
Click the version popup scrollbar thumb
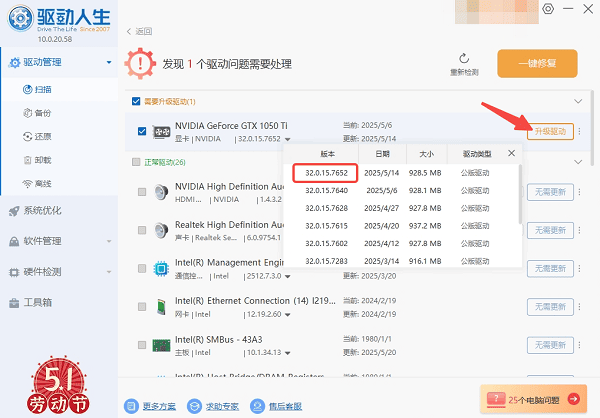pos(520,194)
